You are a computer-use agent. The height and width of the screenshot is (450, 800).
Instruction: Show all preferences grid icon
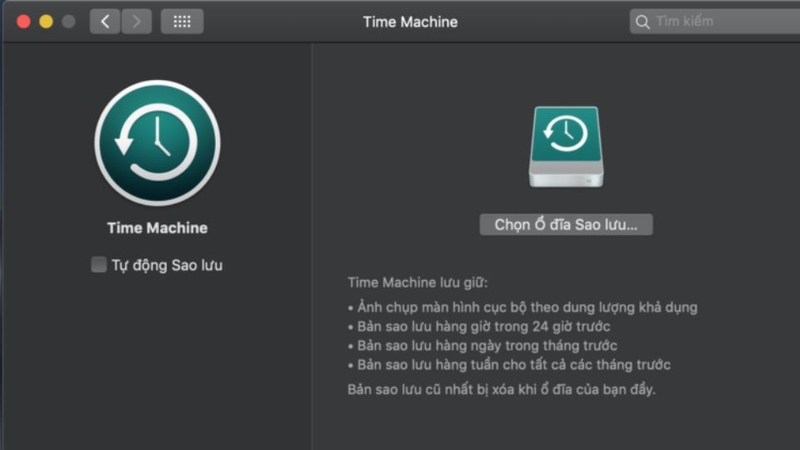coord(182,21)
